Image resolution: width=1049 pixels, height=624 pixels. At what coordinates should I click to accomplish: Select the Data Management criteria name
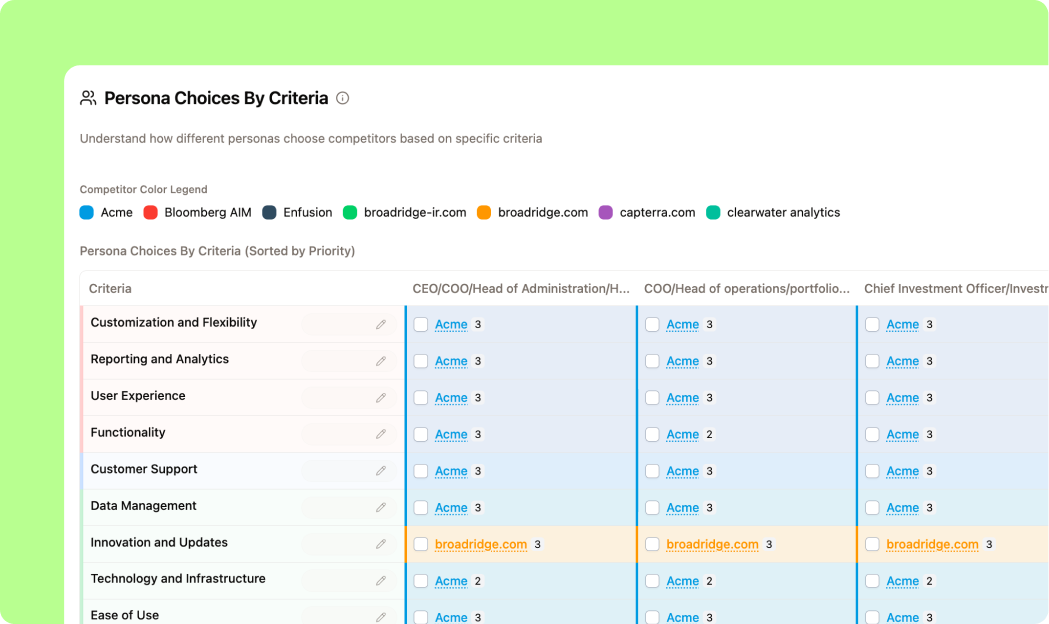pyautogui.click(x=143, y=506)
